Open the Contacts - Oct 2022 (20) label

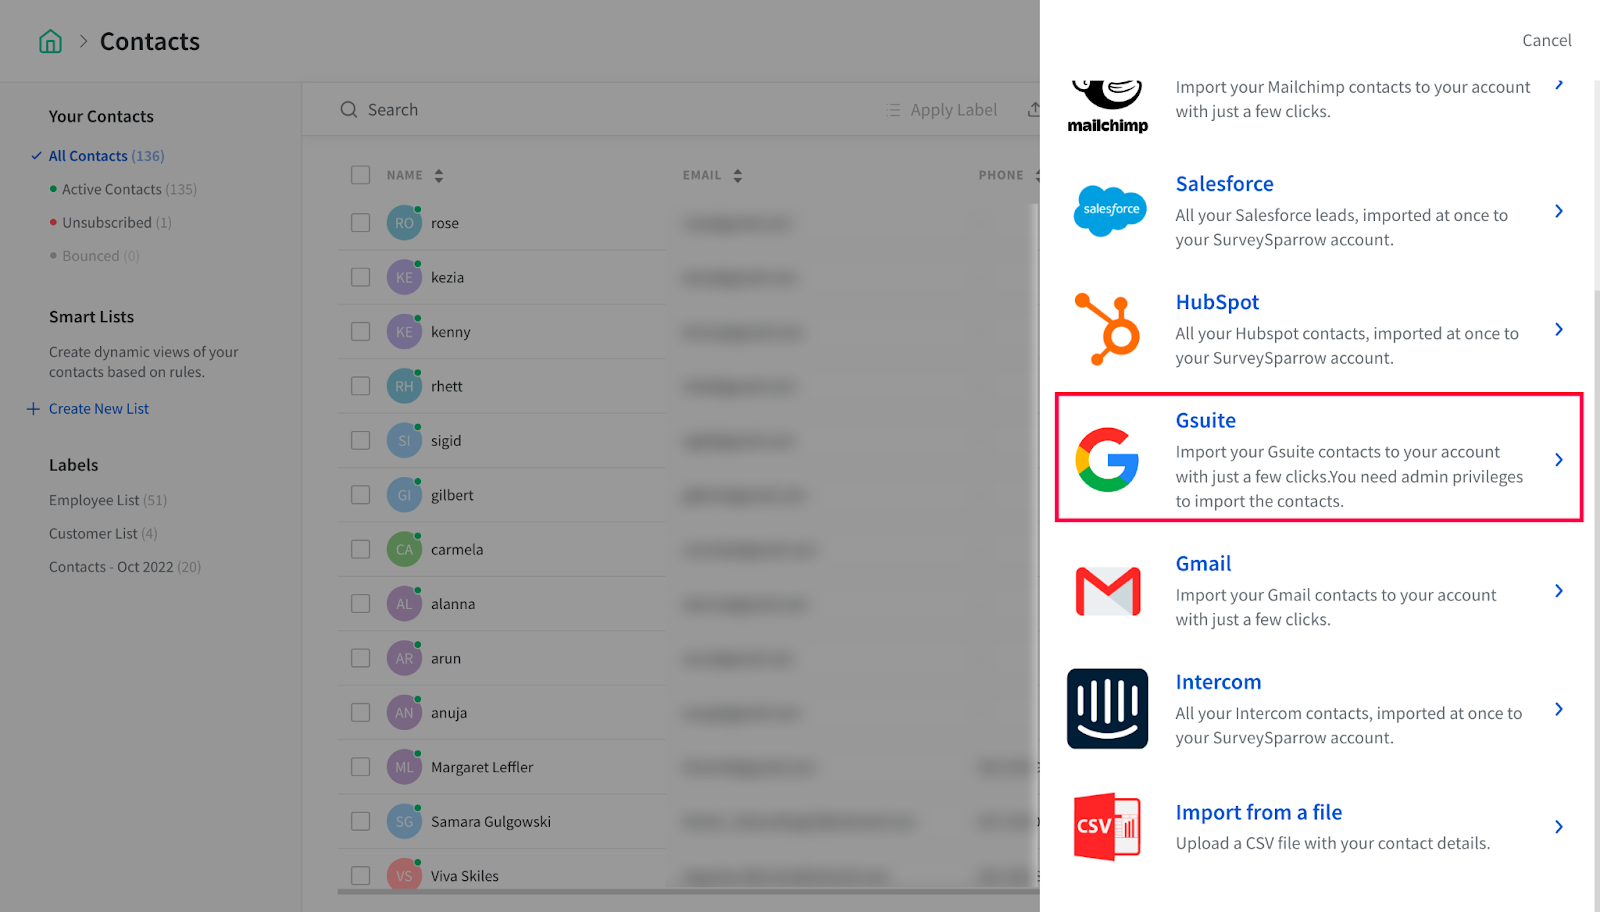tap(125, 567)
